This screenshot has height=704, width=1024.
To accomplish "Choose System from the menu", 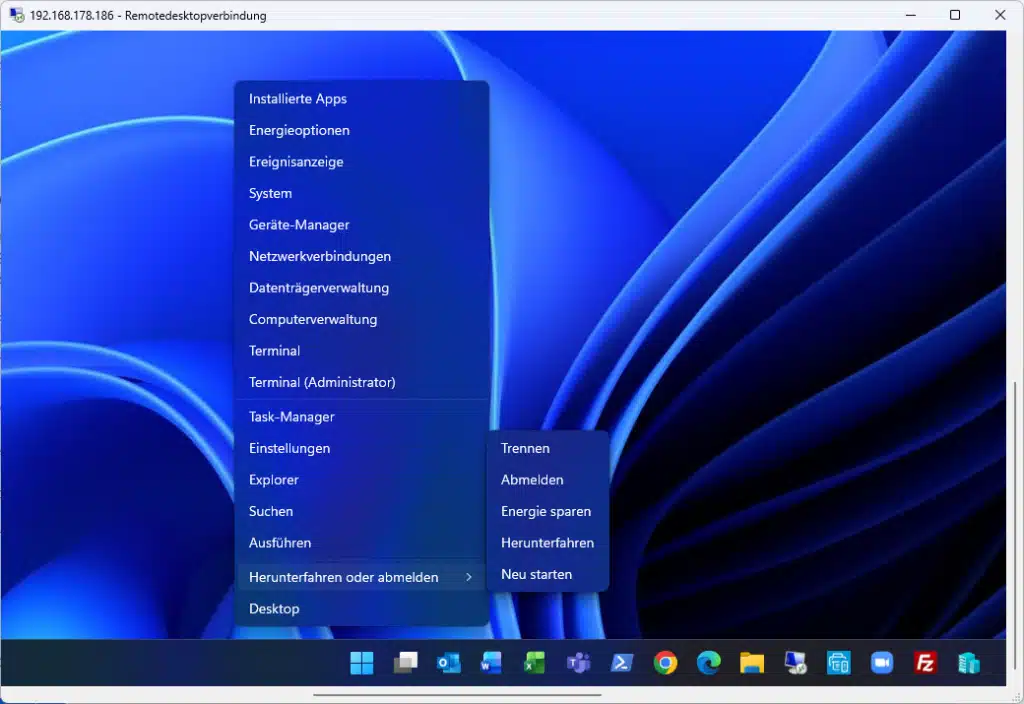I will pos(361,193).
